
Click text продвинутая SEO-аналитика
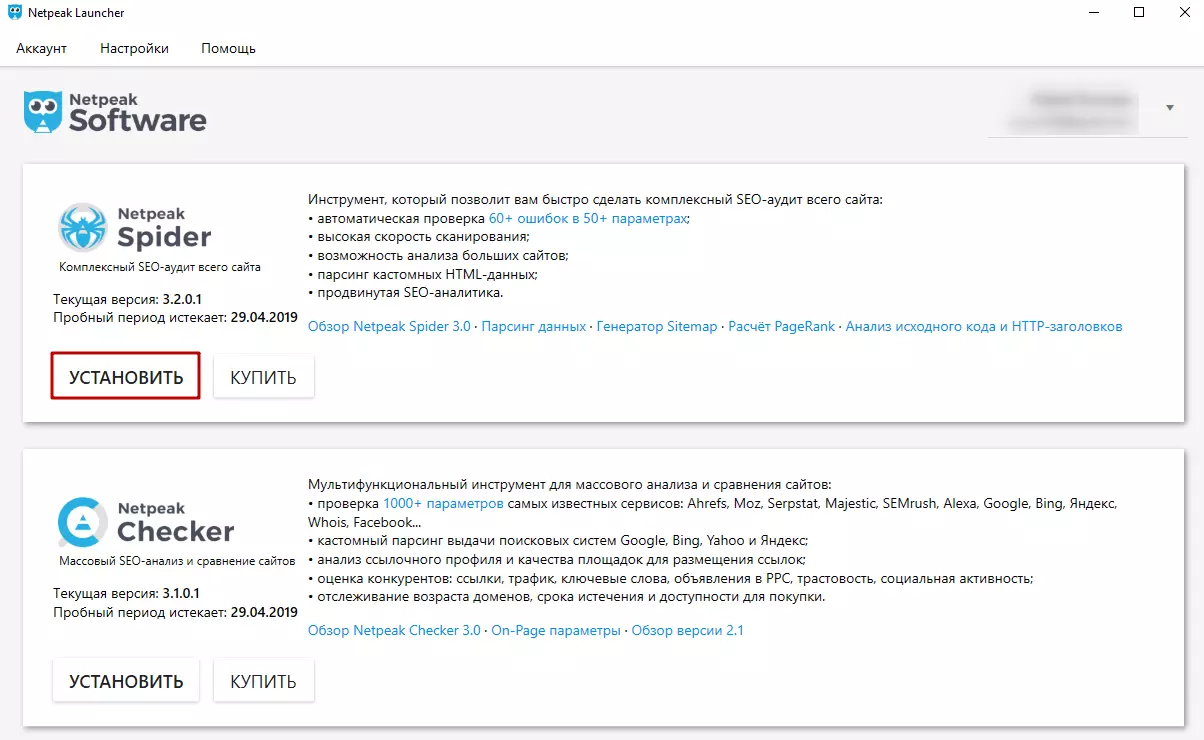[x=410, y=293]
